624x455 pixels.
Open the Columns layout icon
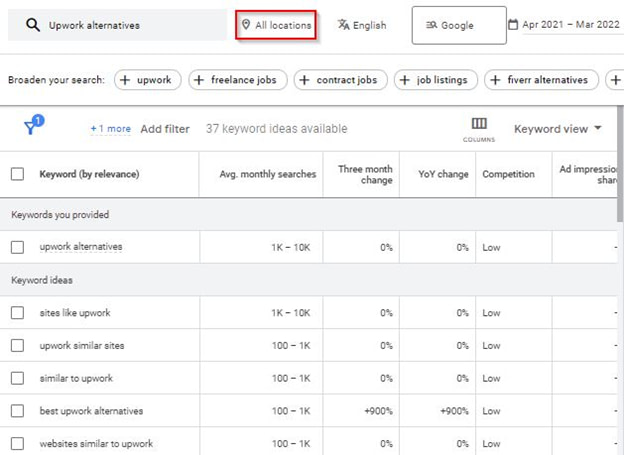click(479, 124)
